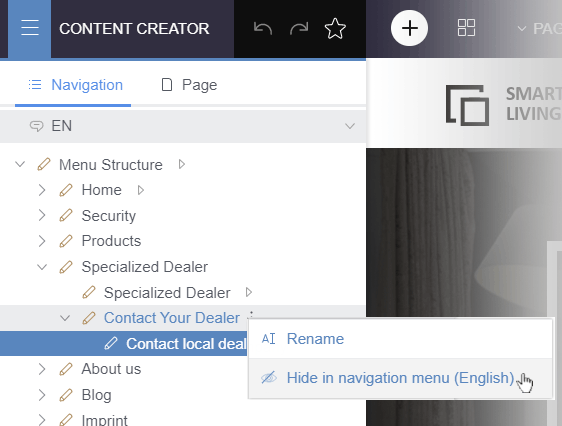Expand the Home tree node
The width and height of the screenshot is (562, 426).
coord(42,190)
